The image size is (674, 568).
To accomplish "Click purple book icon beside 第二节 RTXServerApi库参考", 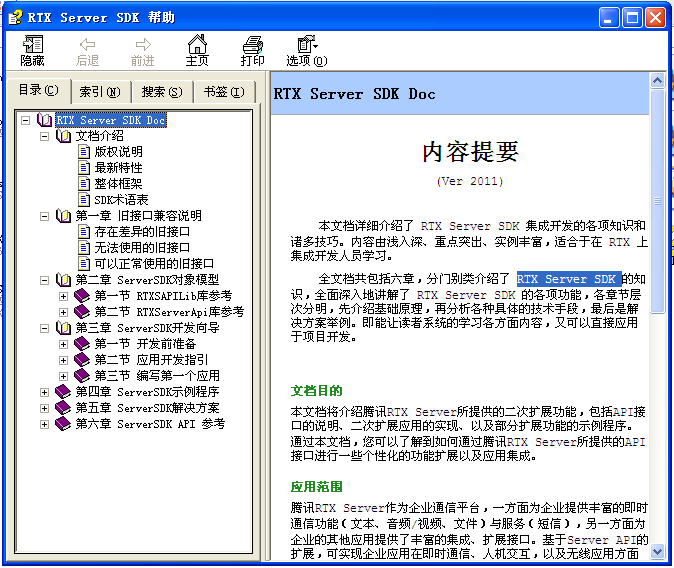I will (x=82, y=312).
